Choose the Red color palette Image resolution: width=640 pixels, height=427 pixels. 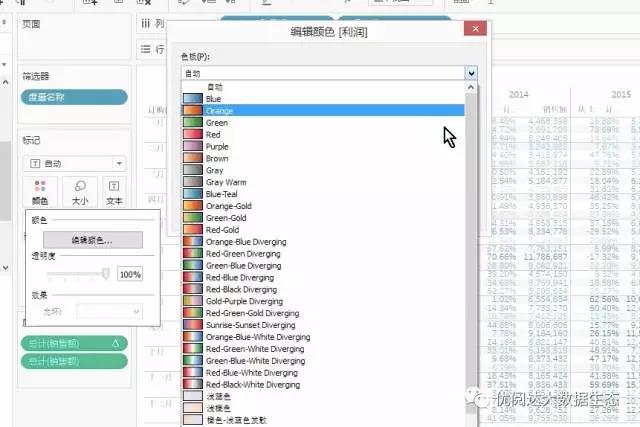(x=323, y=134)
